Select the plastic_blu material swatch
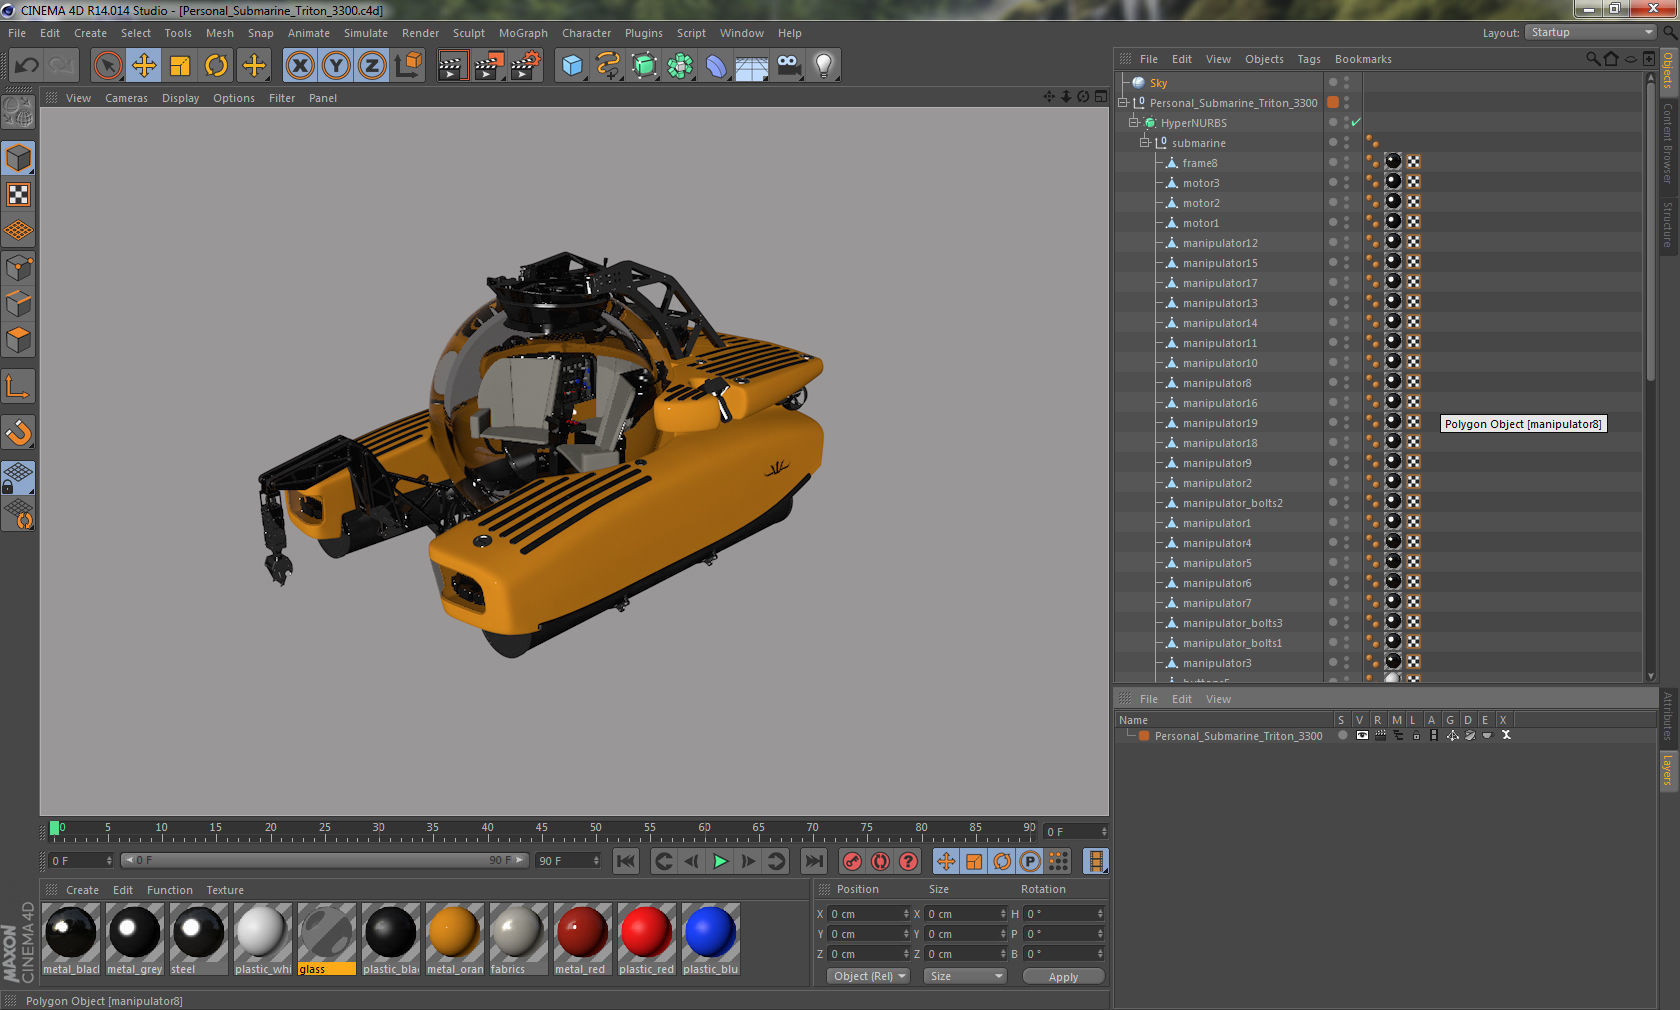1680x1010 pixels. click(711, 939)
